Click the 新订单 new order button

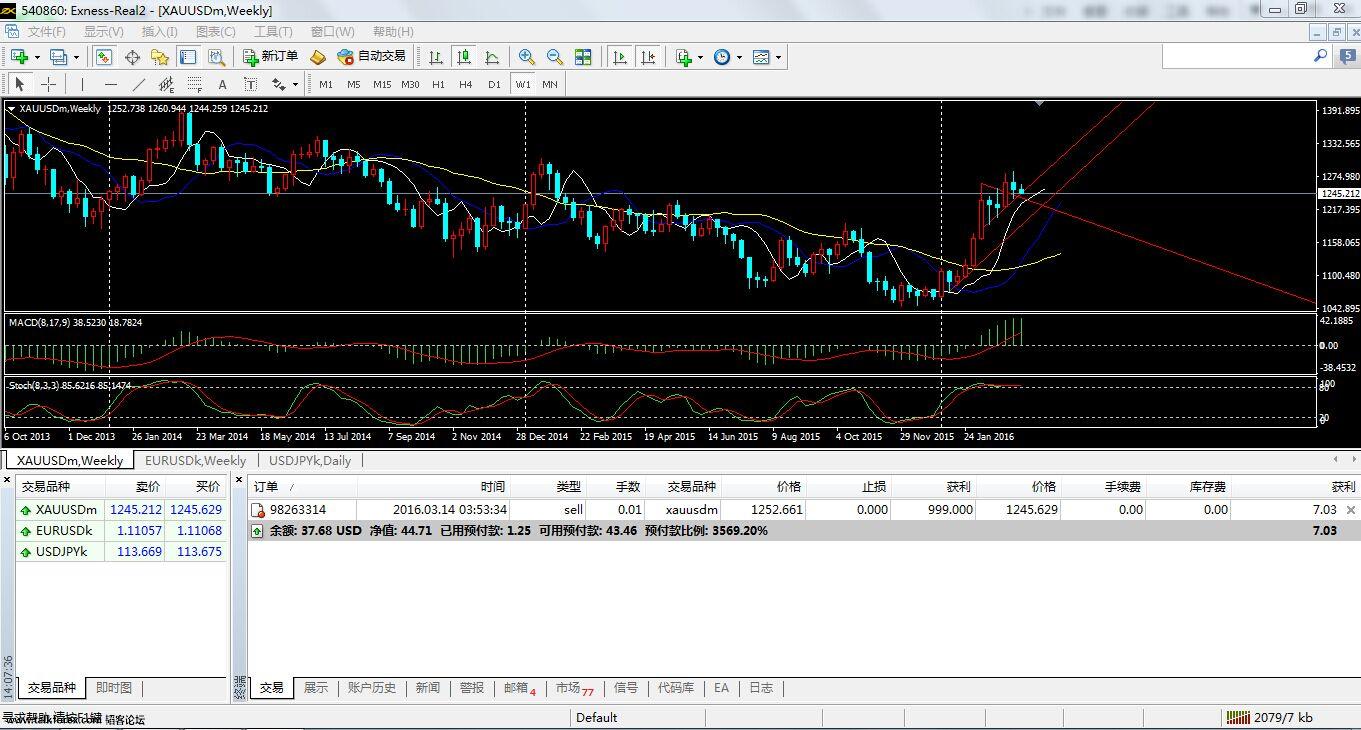(271, 57)
